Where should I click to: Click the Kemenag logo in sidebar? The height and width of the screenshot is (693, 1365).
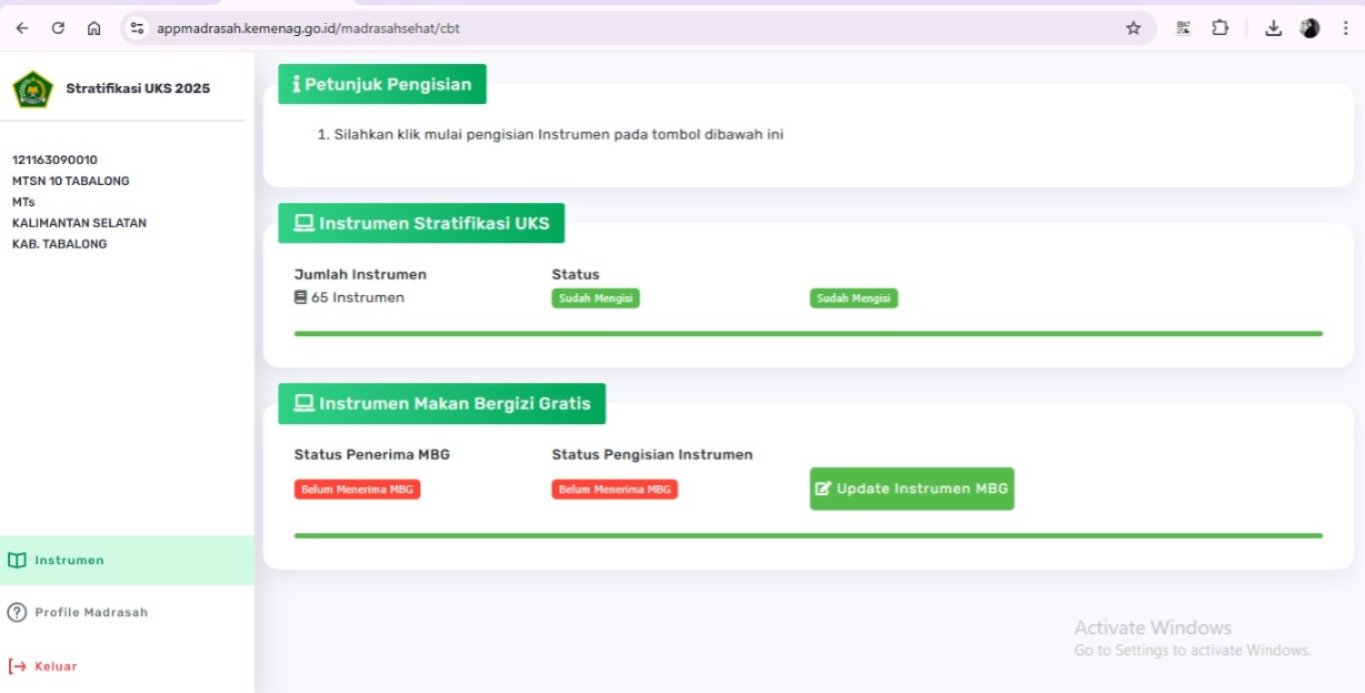[32, 89]
